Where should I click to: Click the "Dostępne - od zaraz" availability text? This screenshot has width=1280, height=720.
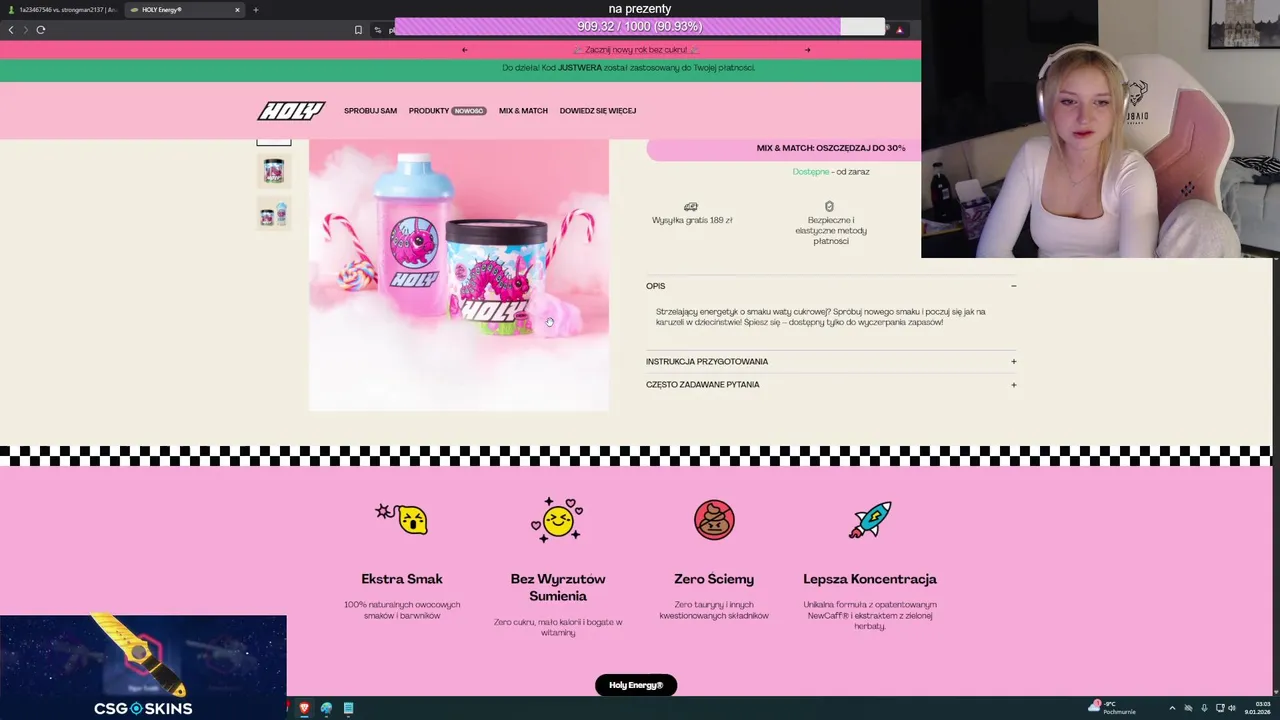pyautogui.click(x=831, y=172)
